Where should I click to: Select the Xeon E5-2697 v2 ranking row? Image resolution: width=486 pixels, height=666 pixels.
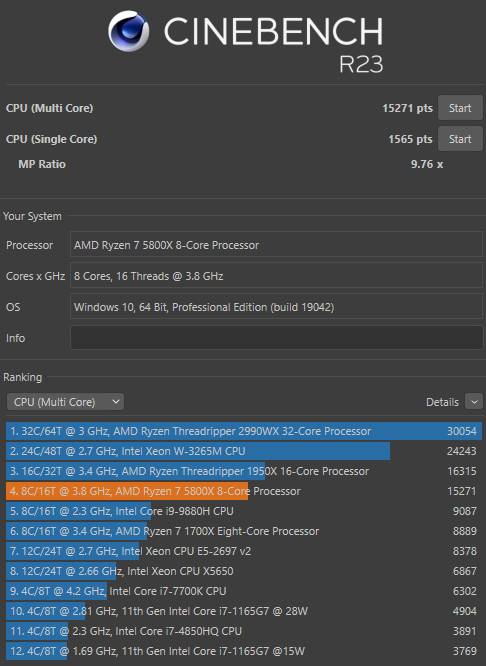pos(244,551)
